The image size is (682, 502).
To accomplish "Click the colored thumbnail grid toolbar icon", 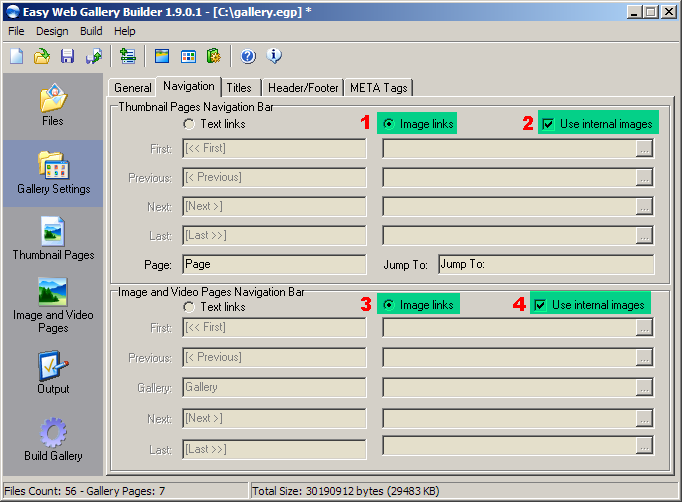I will 188,56.
